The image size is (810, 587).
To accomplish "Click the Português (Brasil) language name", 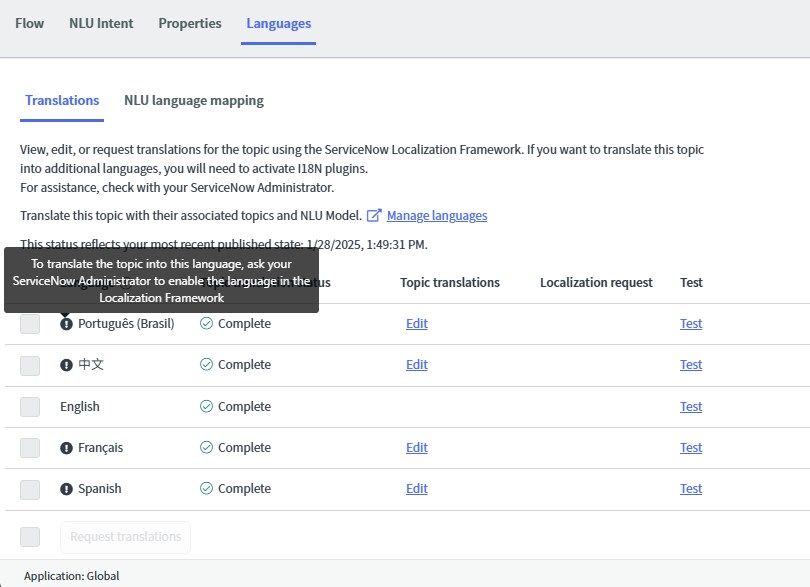I will (x=126, y=324).
